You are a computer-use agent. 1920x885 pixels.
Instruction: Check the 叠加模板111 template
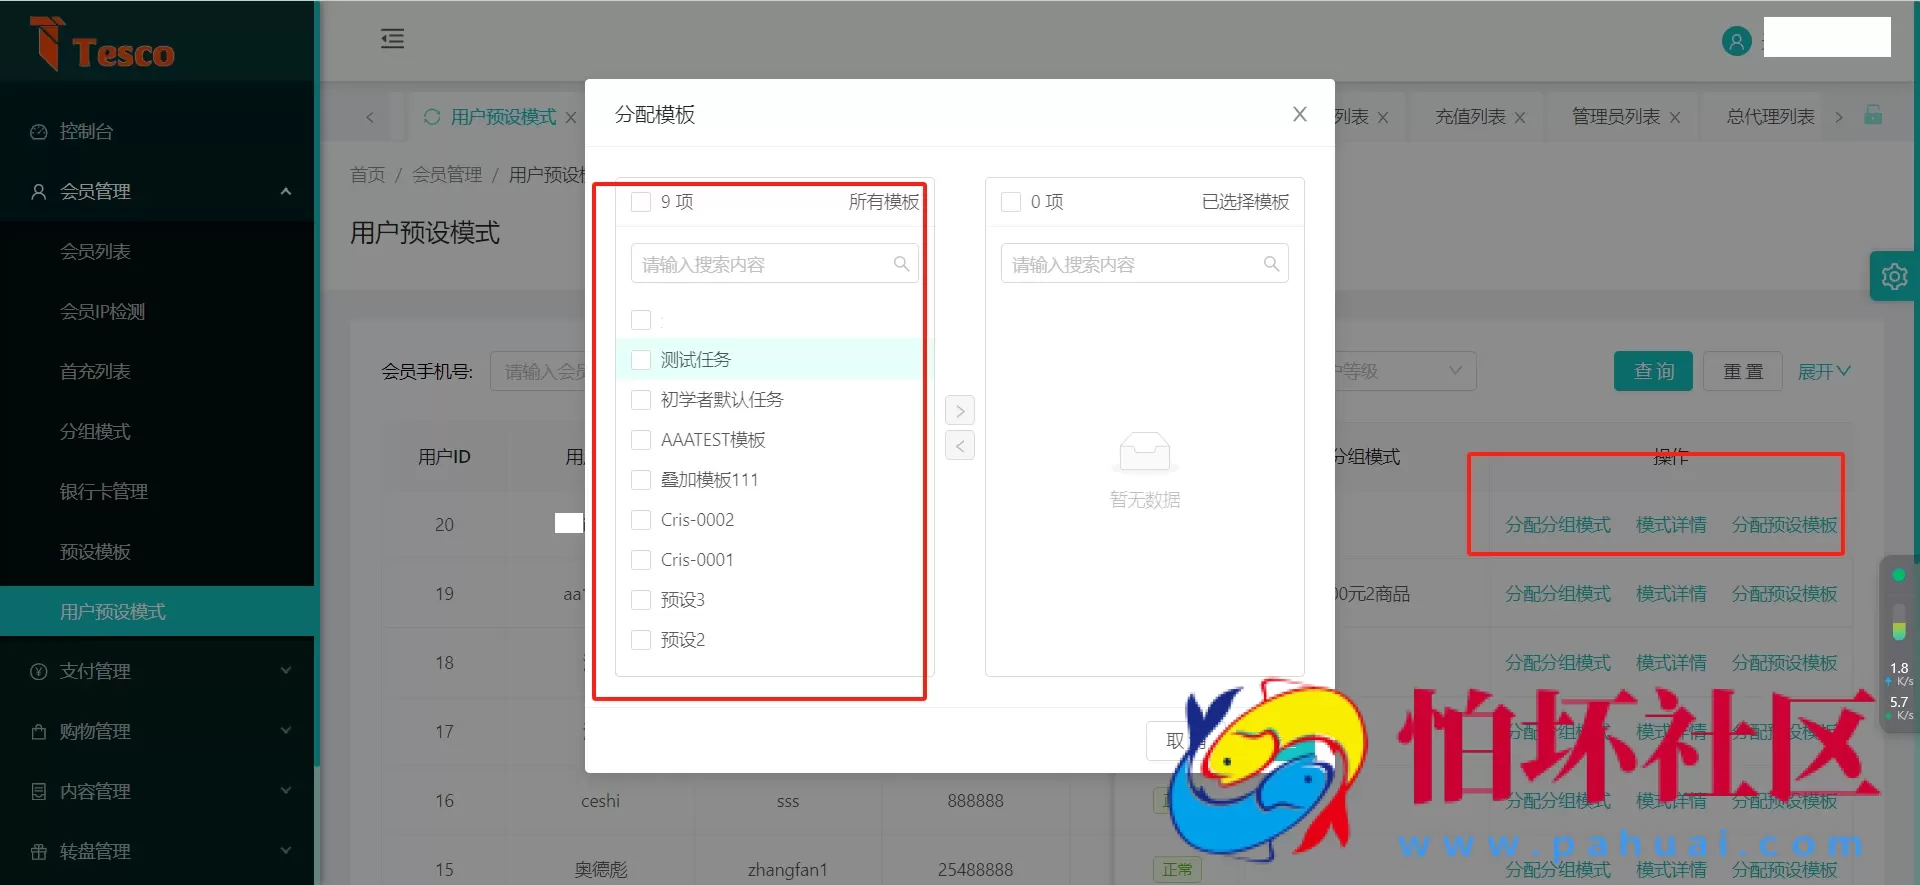tap(641, 480)
